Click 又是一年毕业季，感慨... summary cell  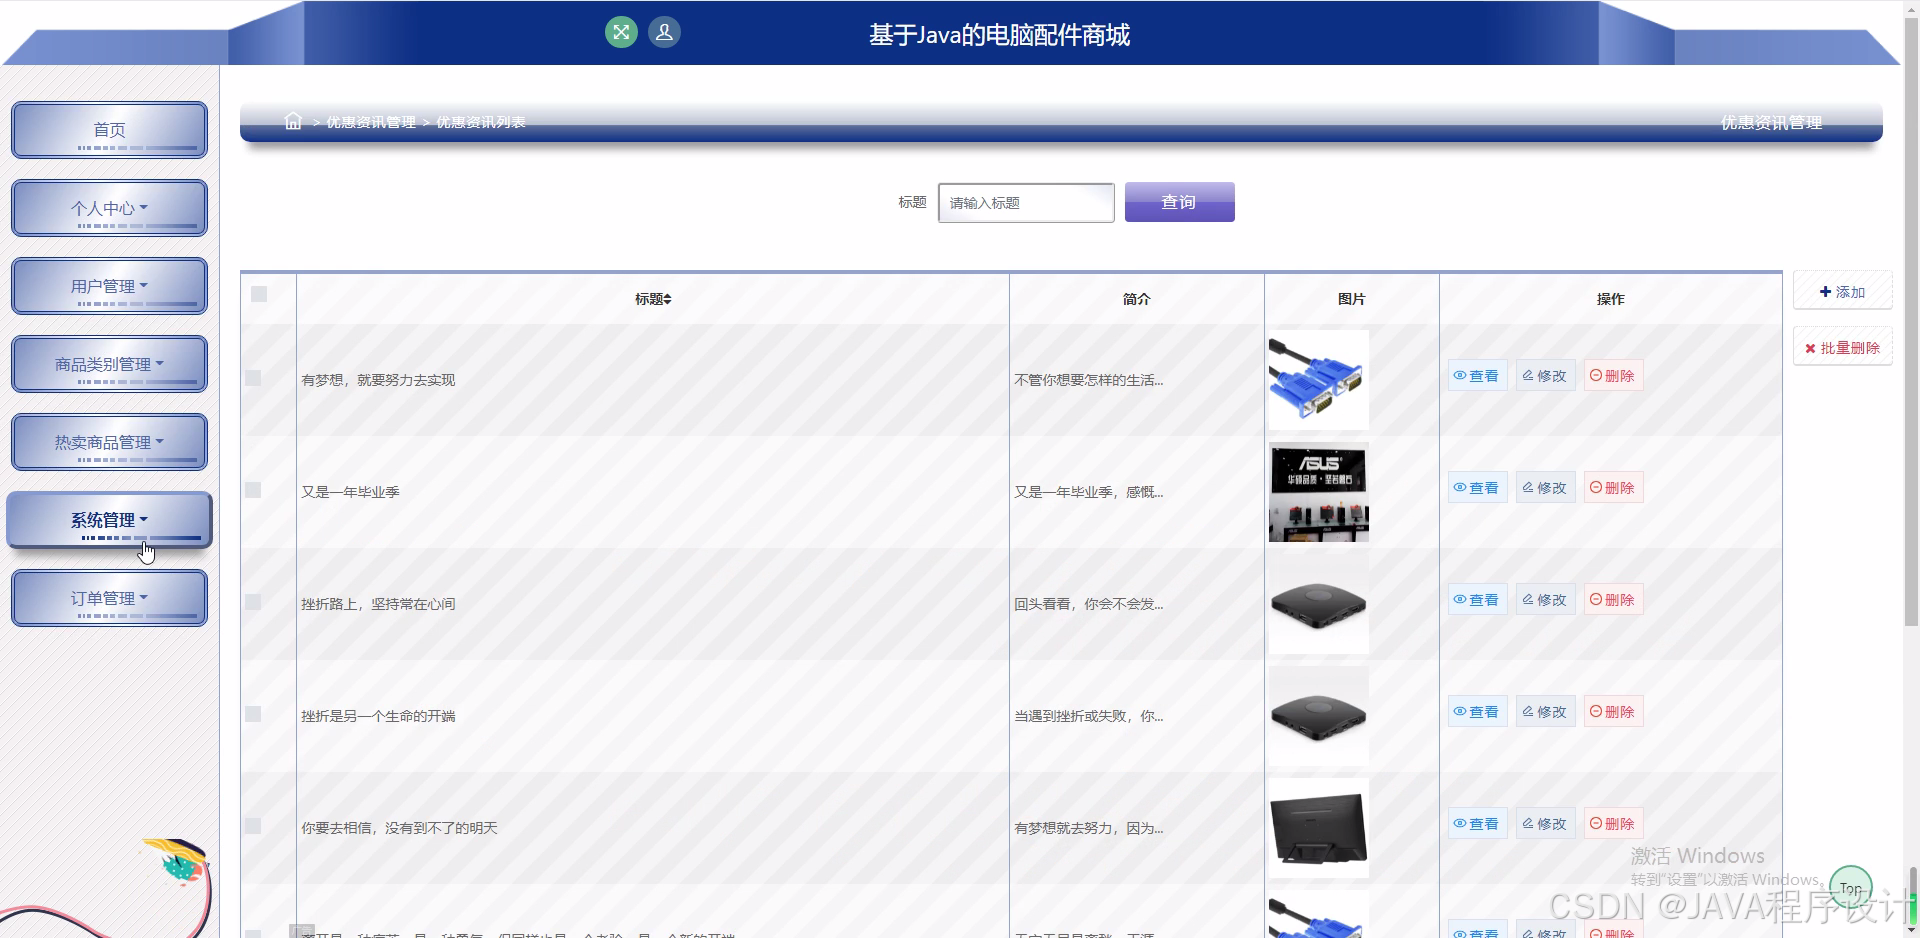pyautogui.click(x=1088, y=492)
